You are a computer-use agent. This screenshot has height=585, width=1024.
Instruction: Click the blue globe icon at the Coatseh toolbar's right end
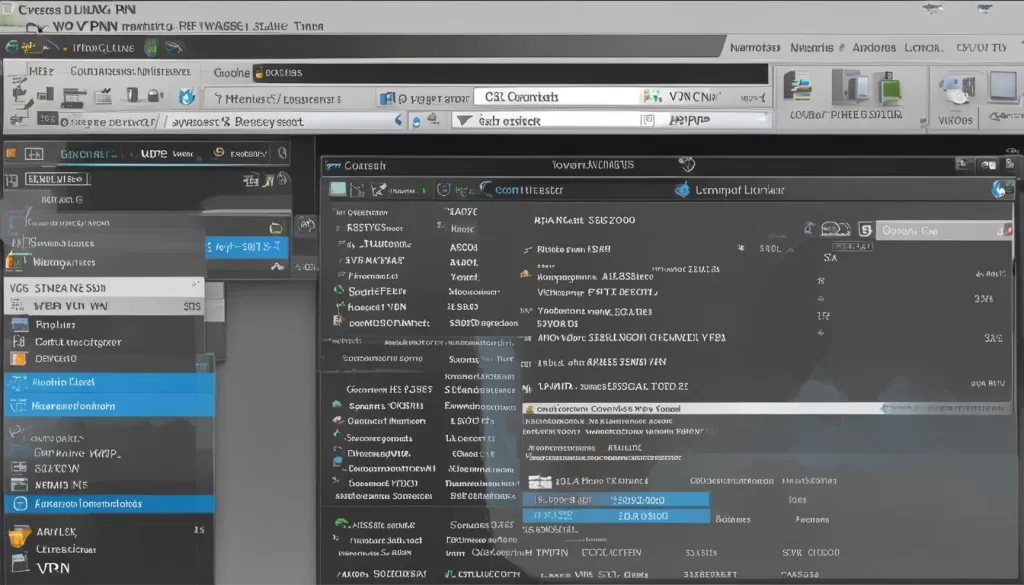click(999, 189)
